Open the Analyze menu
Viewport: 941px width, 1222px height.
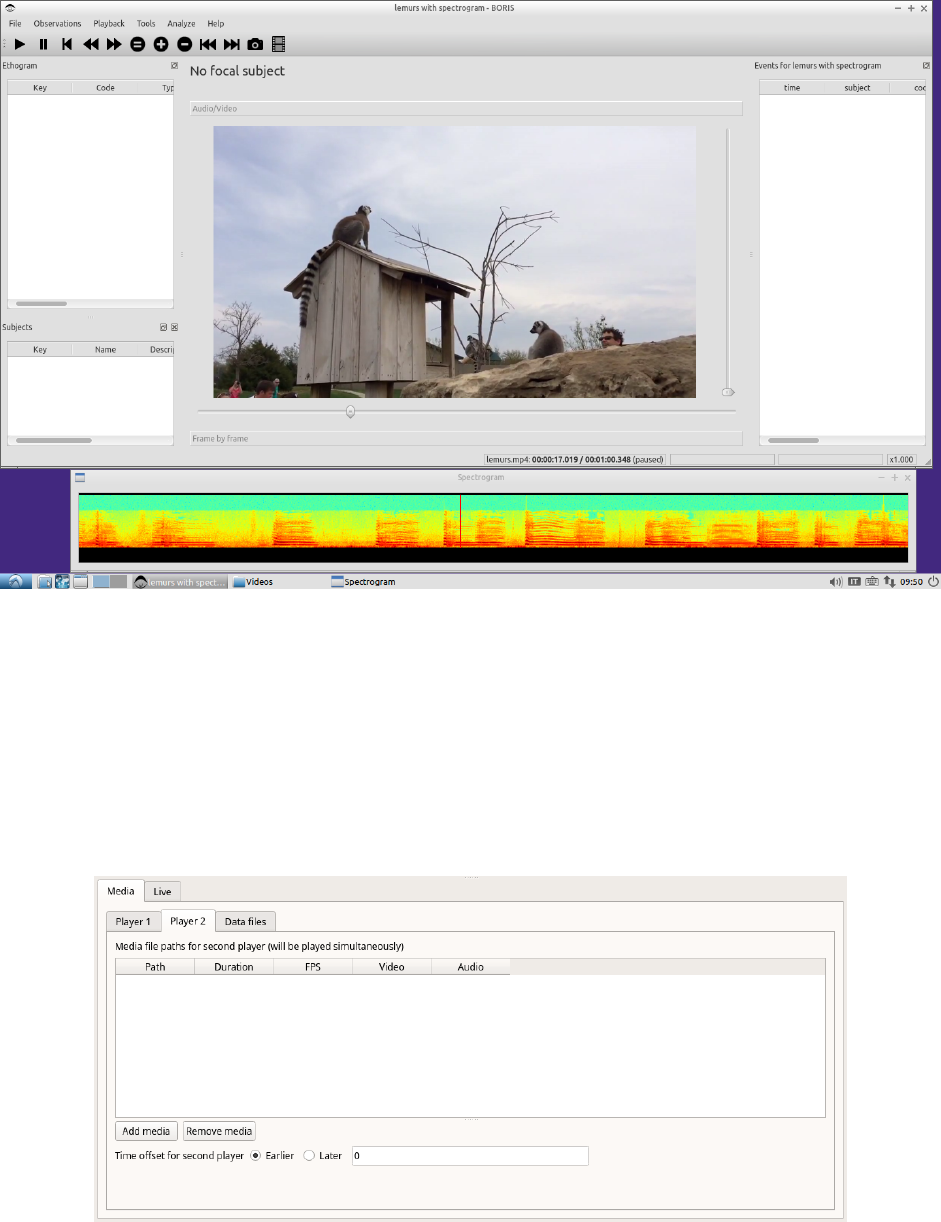[181, 23]
